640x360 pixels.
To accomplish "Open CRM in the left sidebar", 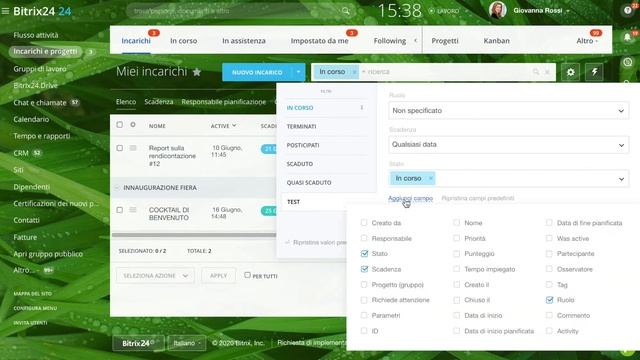I will [21, 153].
